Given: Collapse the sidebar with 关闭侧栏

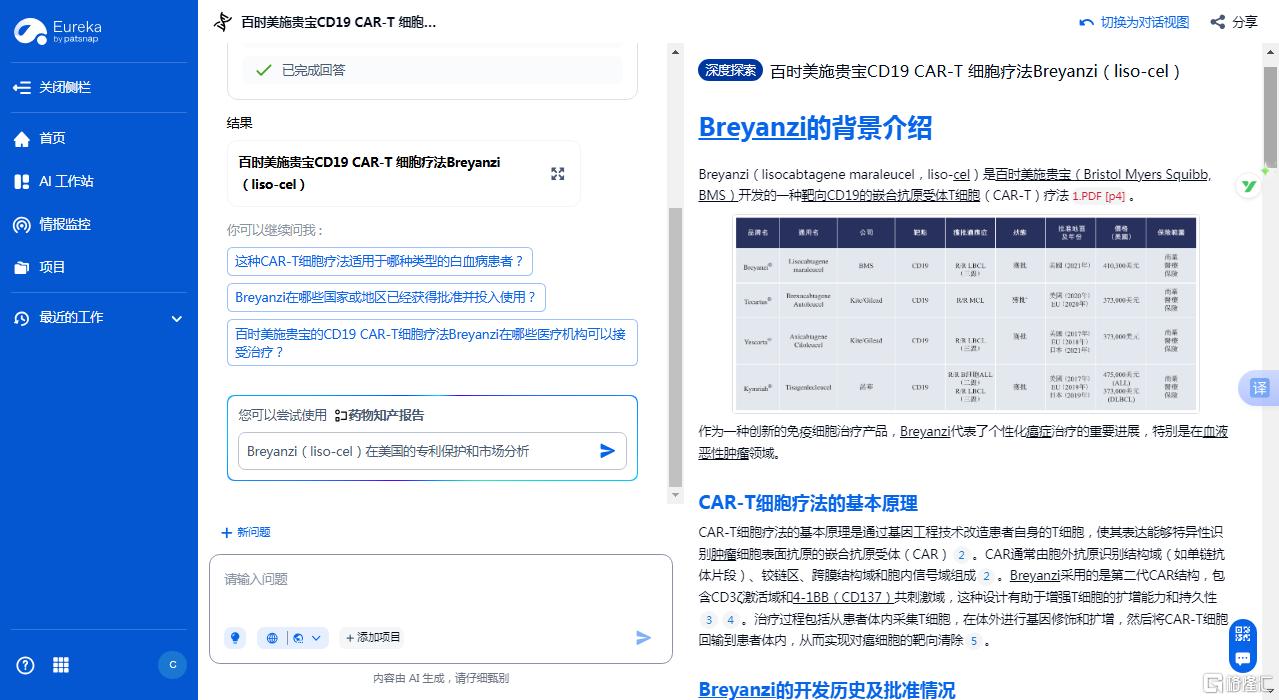Looking at the screenshot, I should click(53, 87).
